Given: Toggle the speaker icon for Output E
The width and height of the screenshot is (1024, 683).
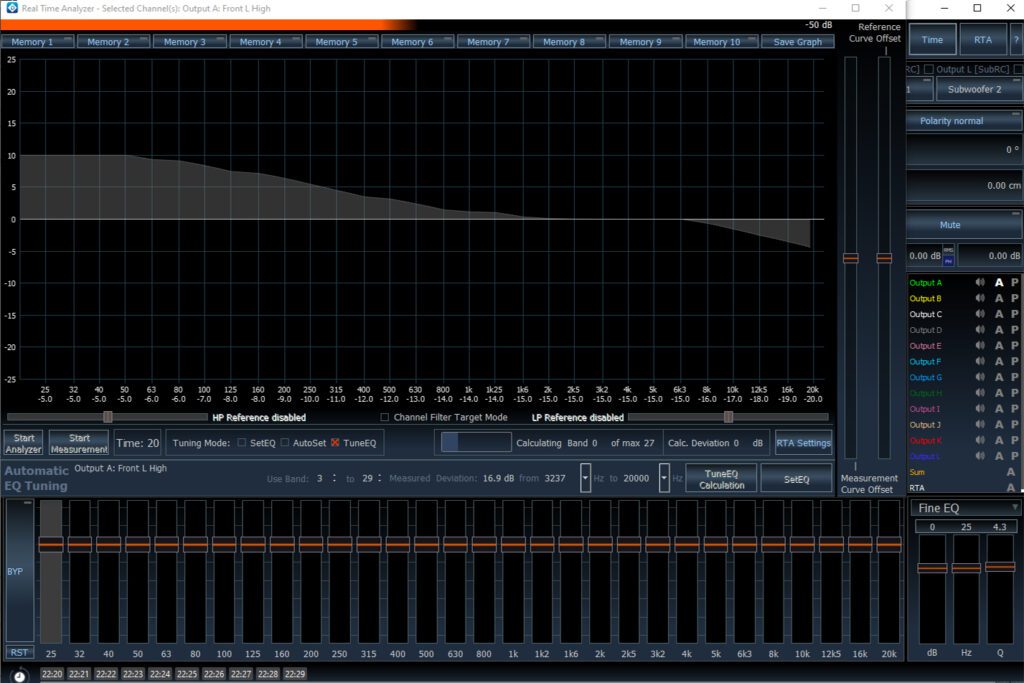Looking at the screenshot, I should pos(980,345).
